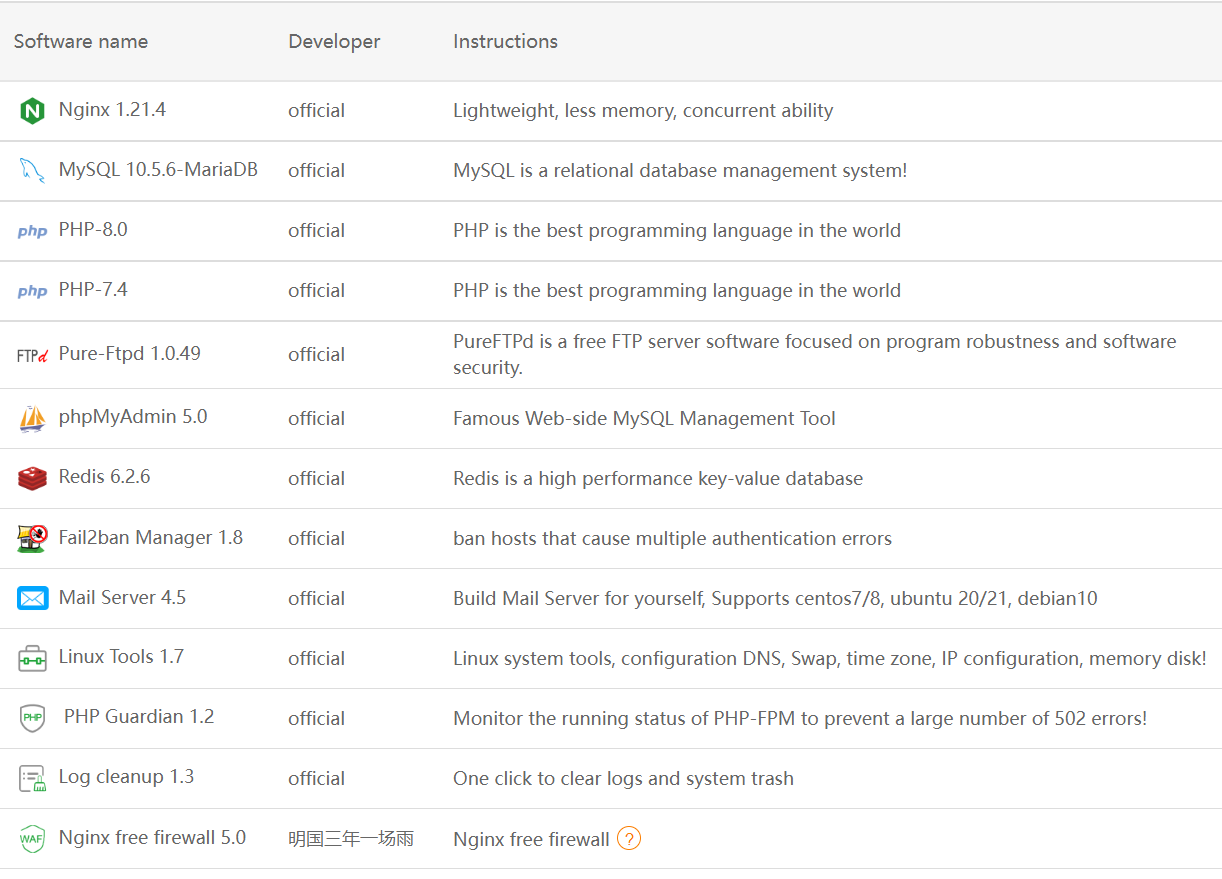Select the PHP-7.4 software name

click(93, 290)
